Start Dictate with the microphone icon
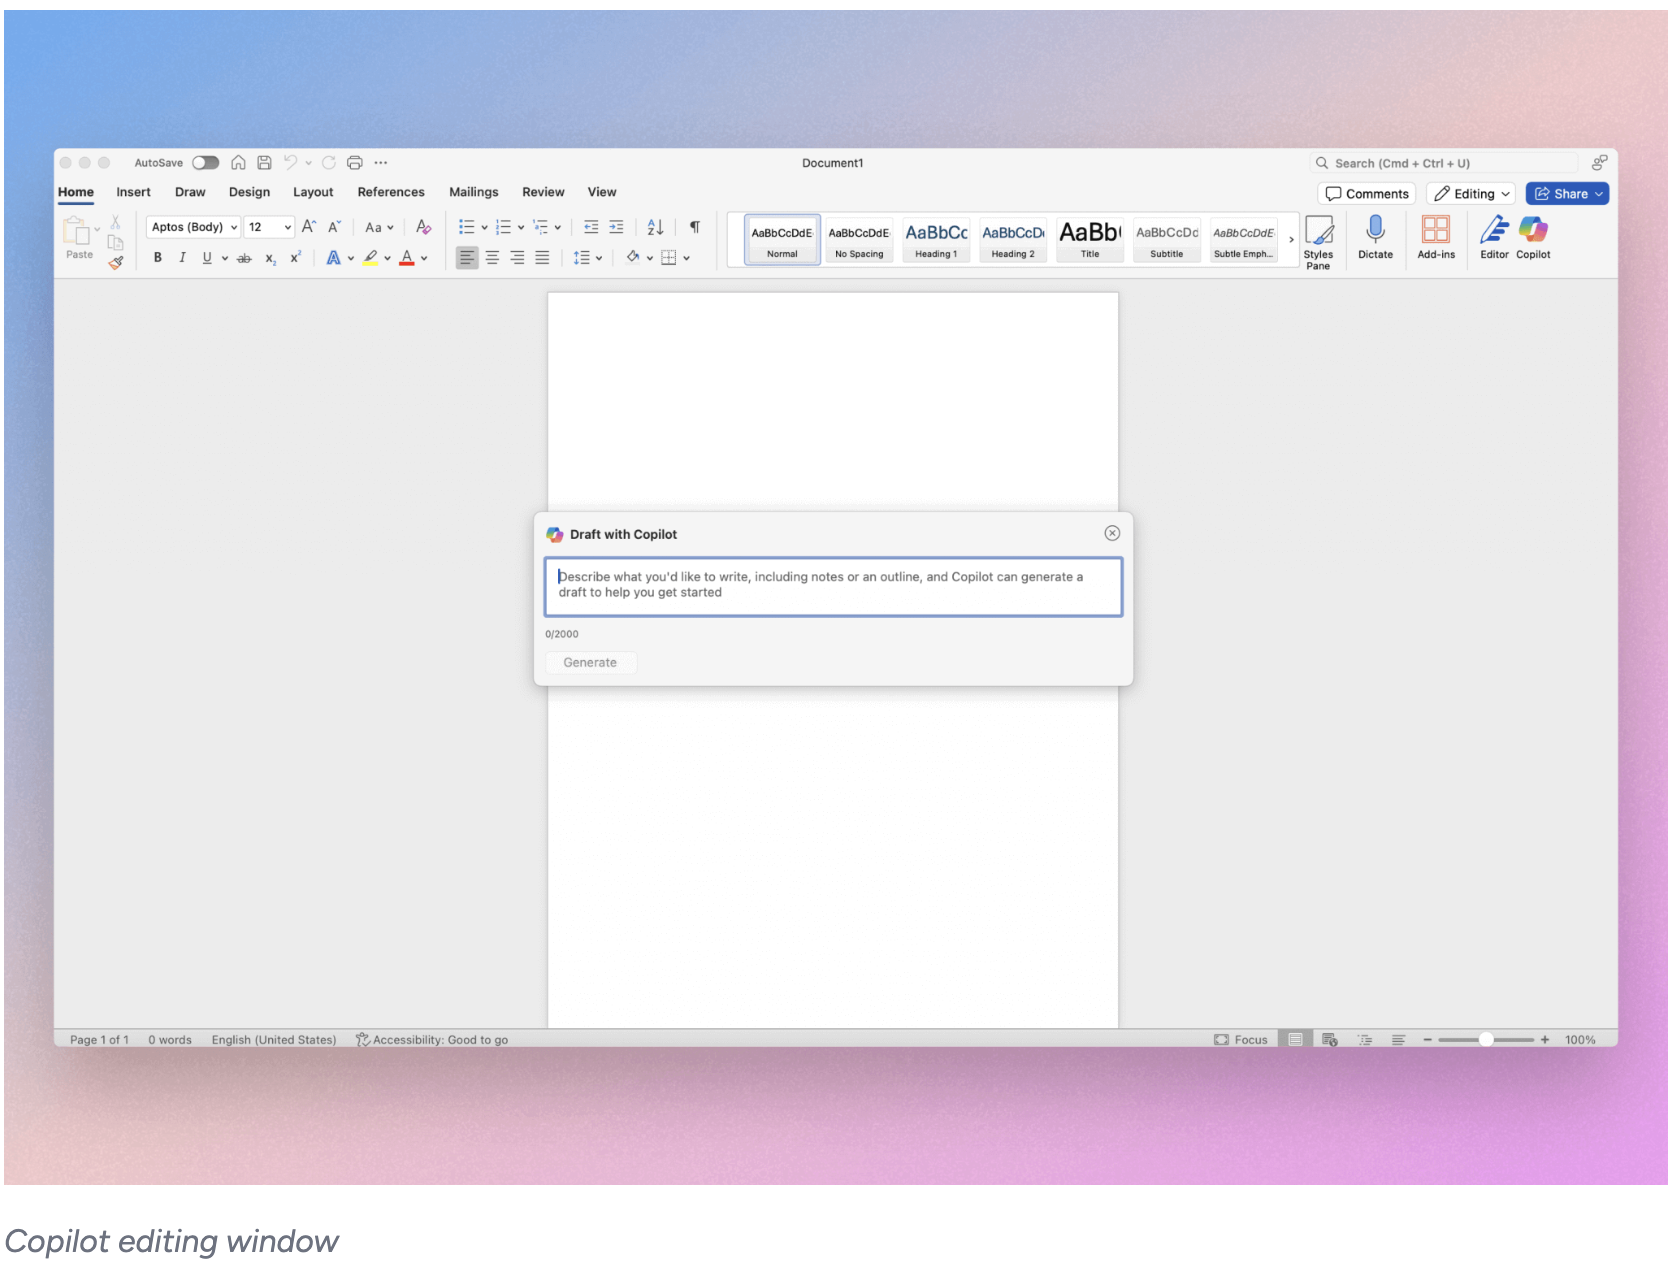This screenshot has width=1674, height=1262. point(1376,235)
